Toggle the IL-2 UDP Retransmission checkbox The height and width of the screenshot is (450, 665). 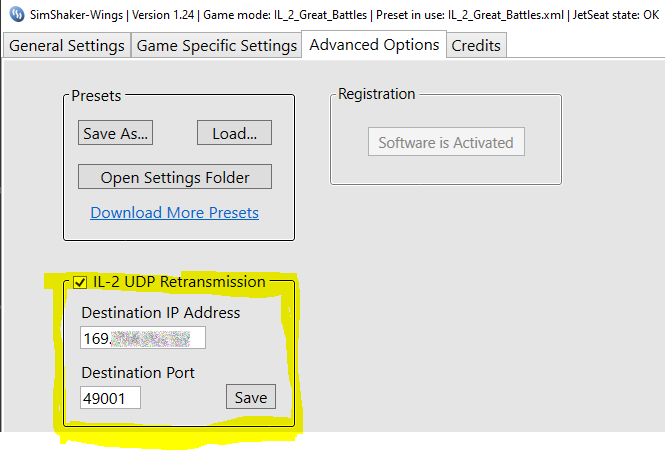click(x=80, y=282)
